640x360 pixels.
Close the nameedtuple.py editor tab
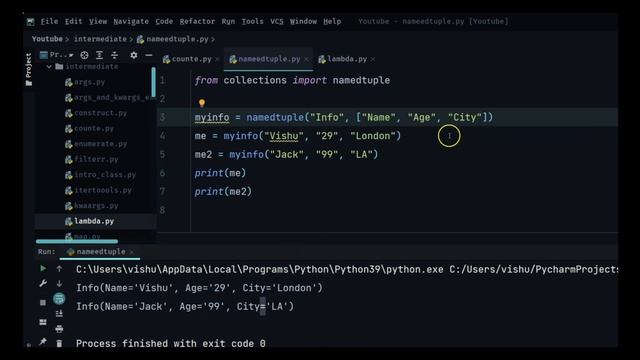(306, 59)
